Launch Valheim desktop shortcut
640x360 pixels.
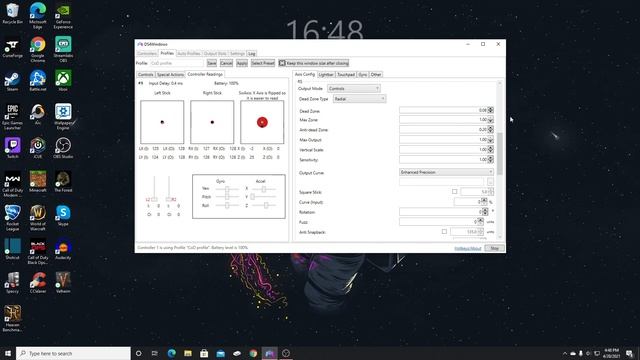click(x=63, y=283)
